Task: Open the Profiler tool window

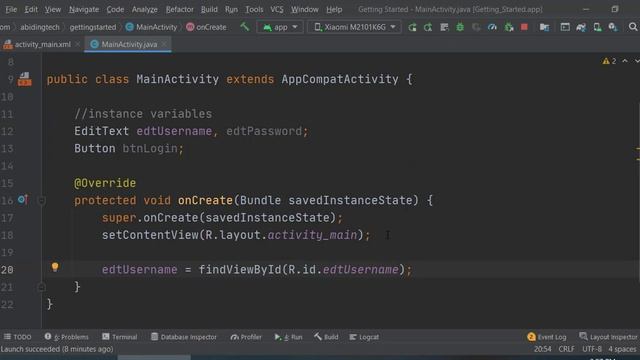Action: pos(246,337)
